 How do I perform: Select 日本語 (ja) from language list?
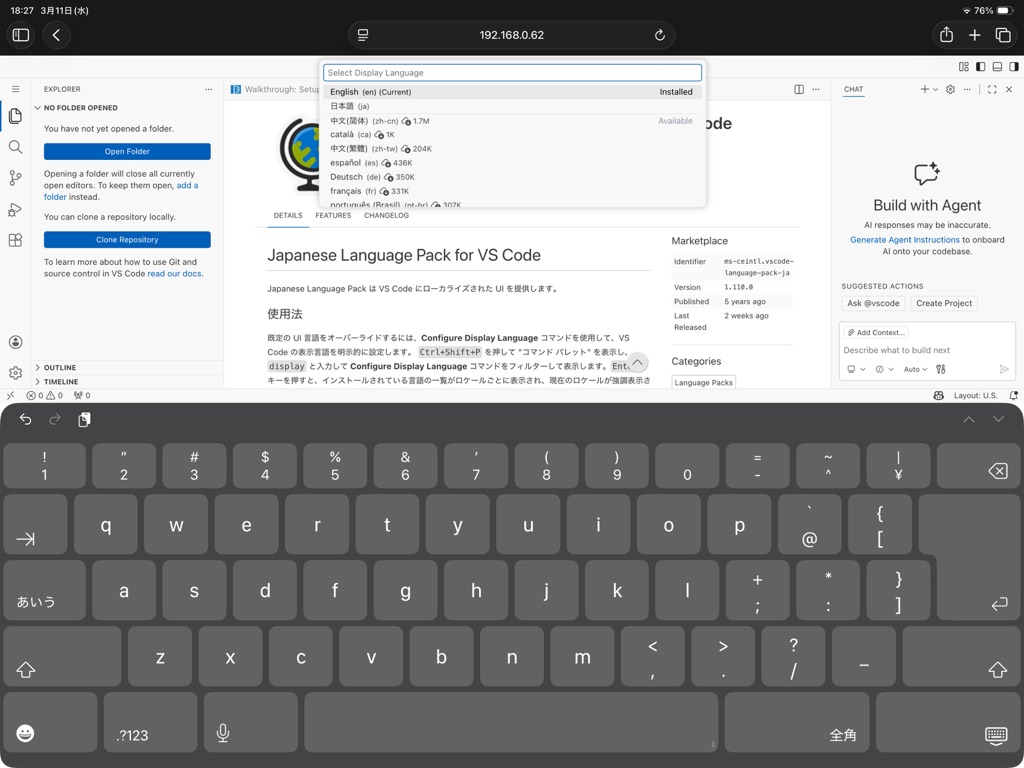(350, 106)
